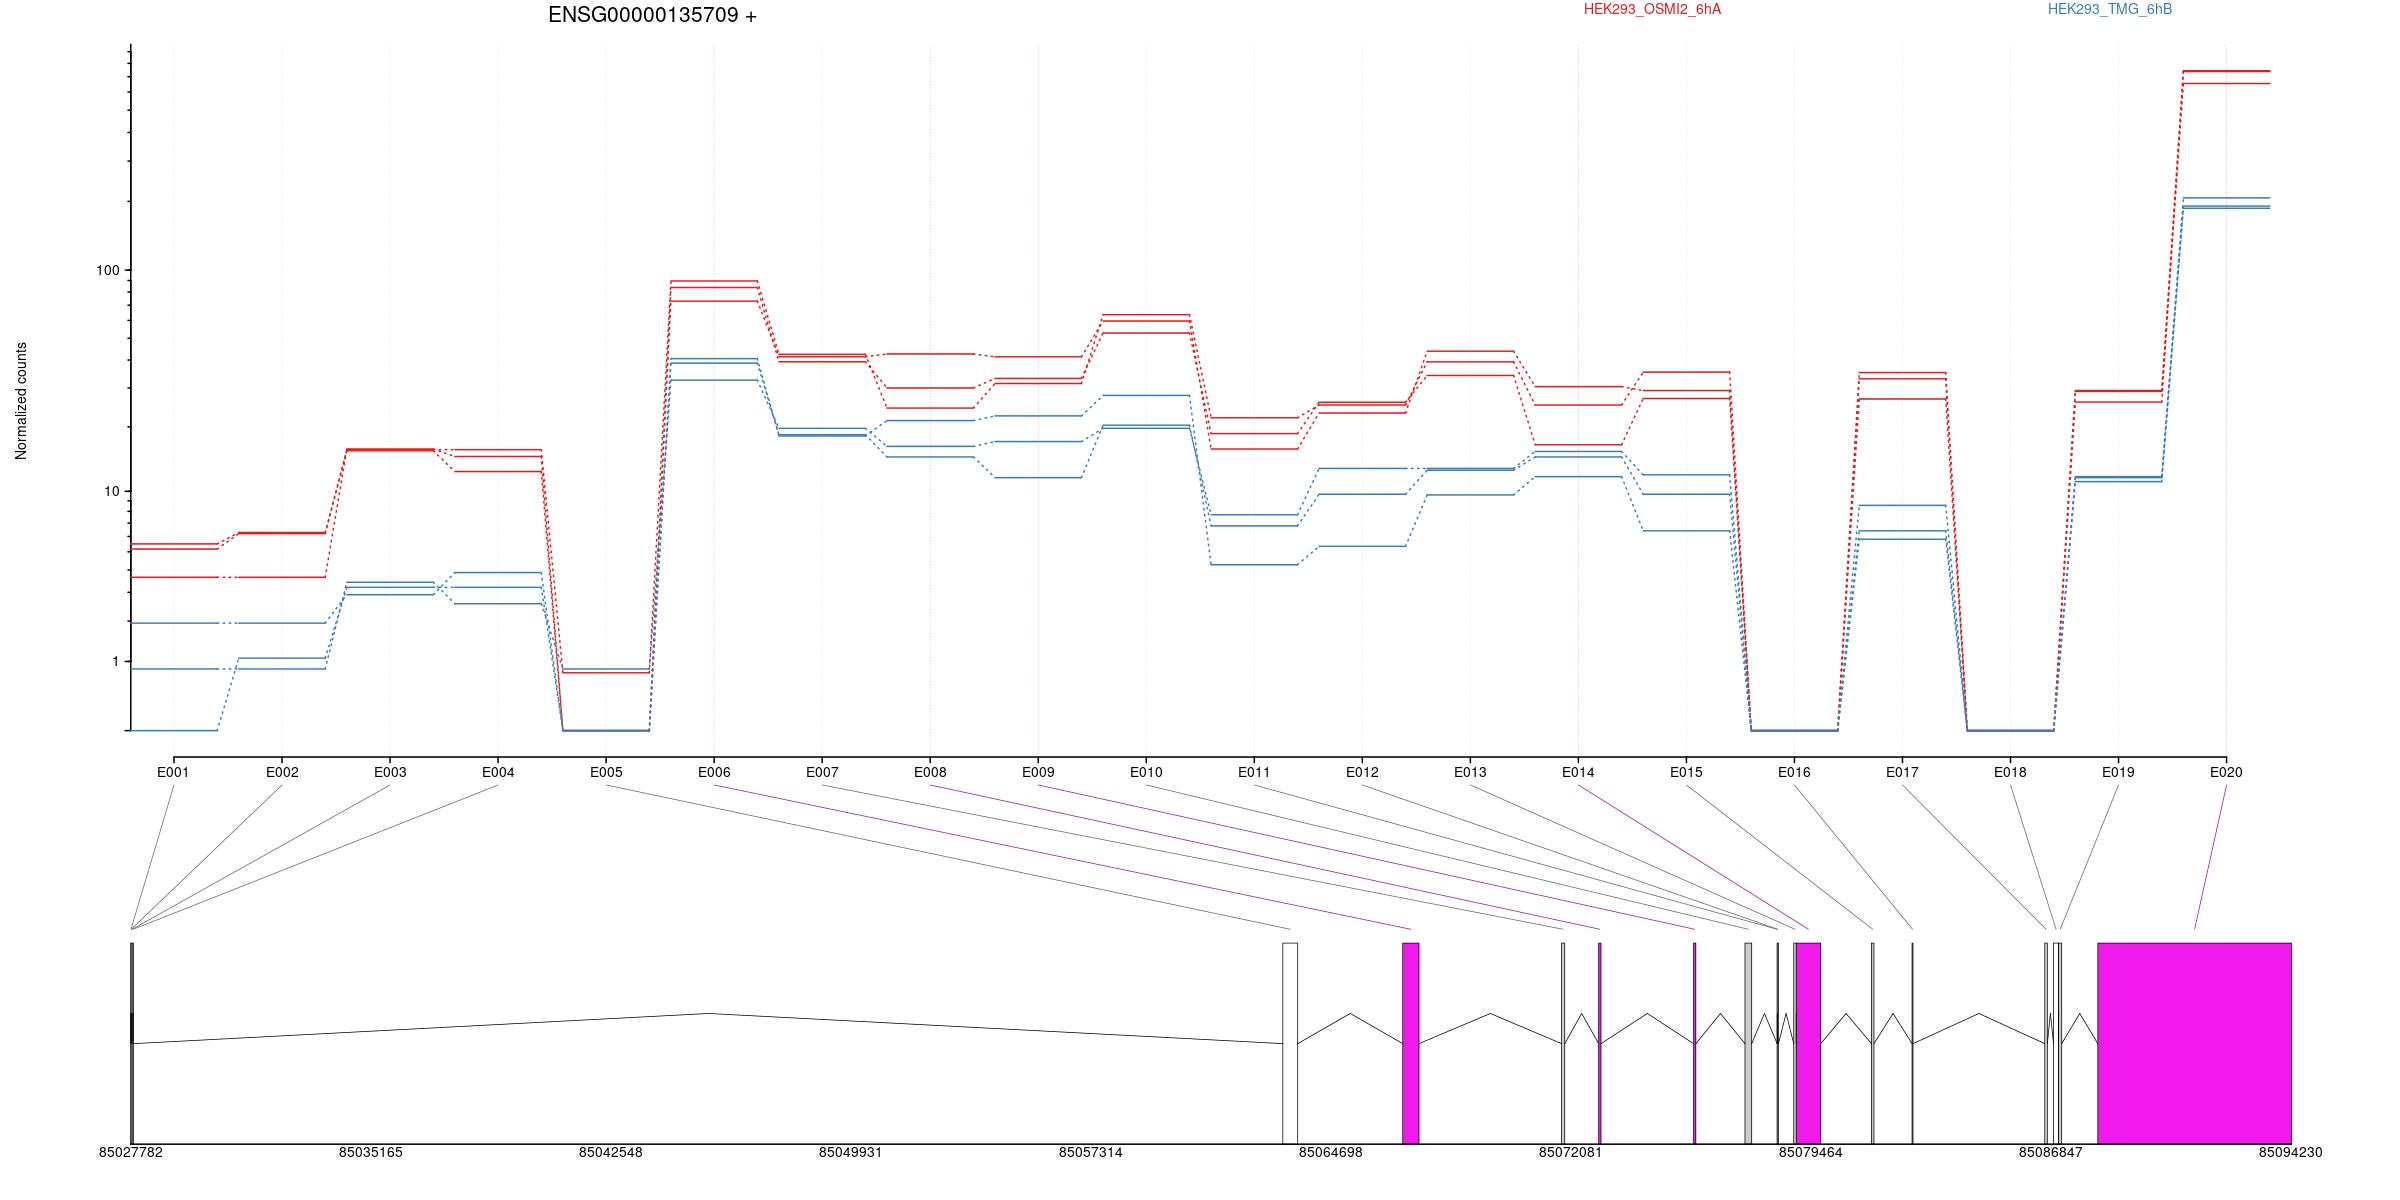
Task: Click the E005 exon label
Action: (x=606, y=772)
